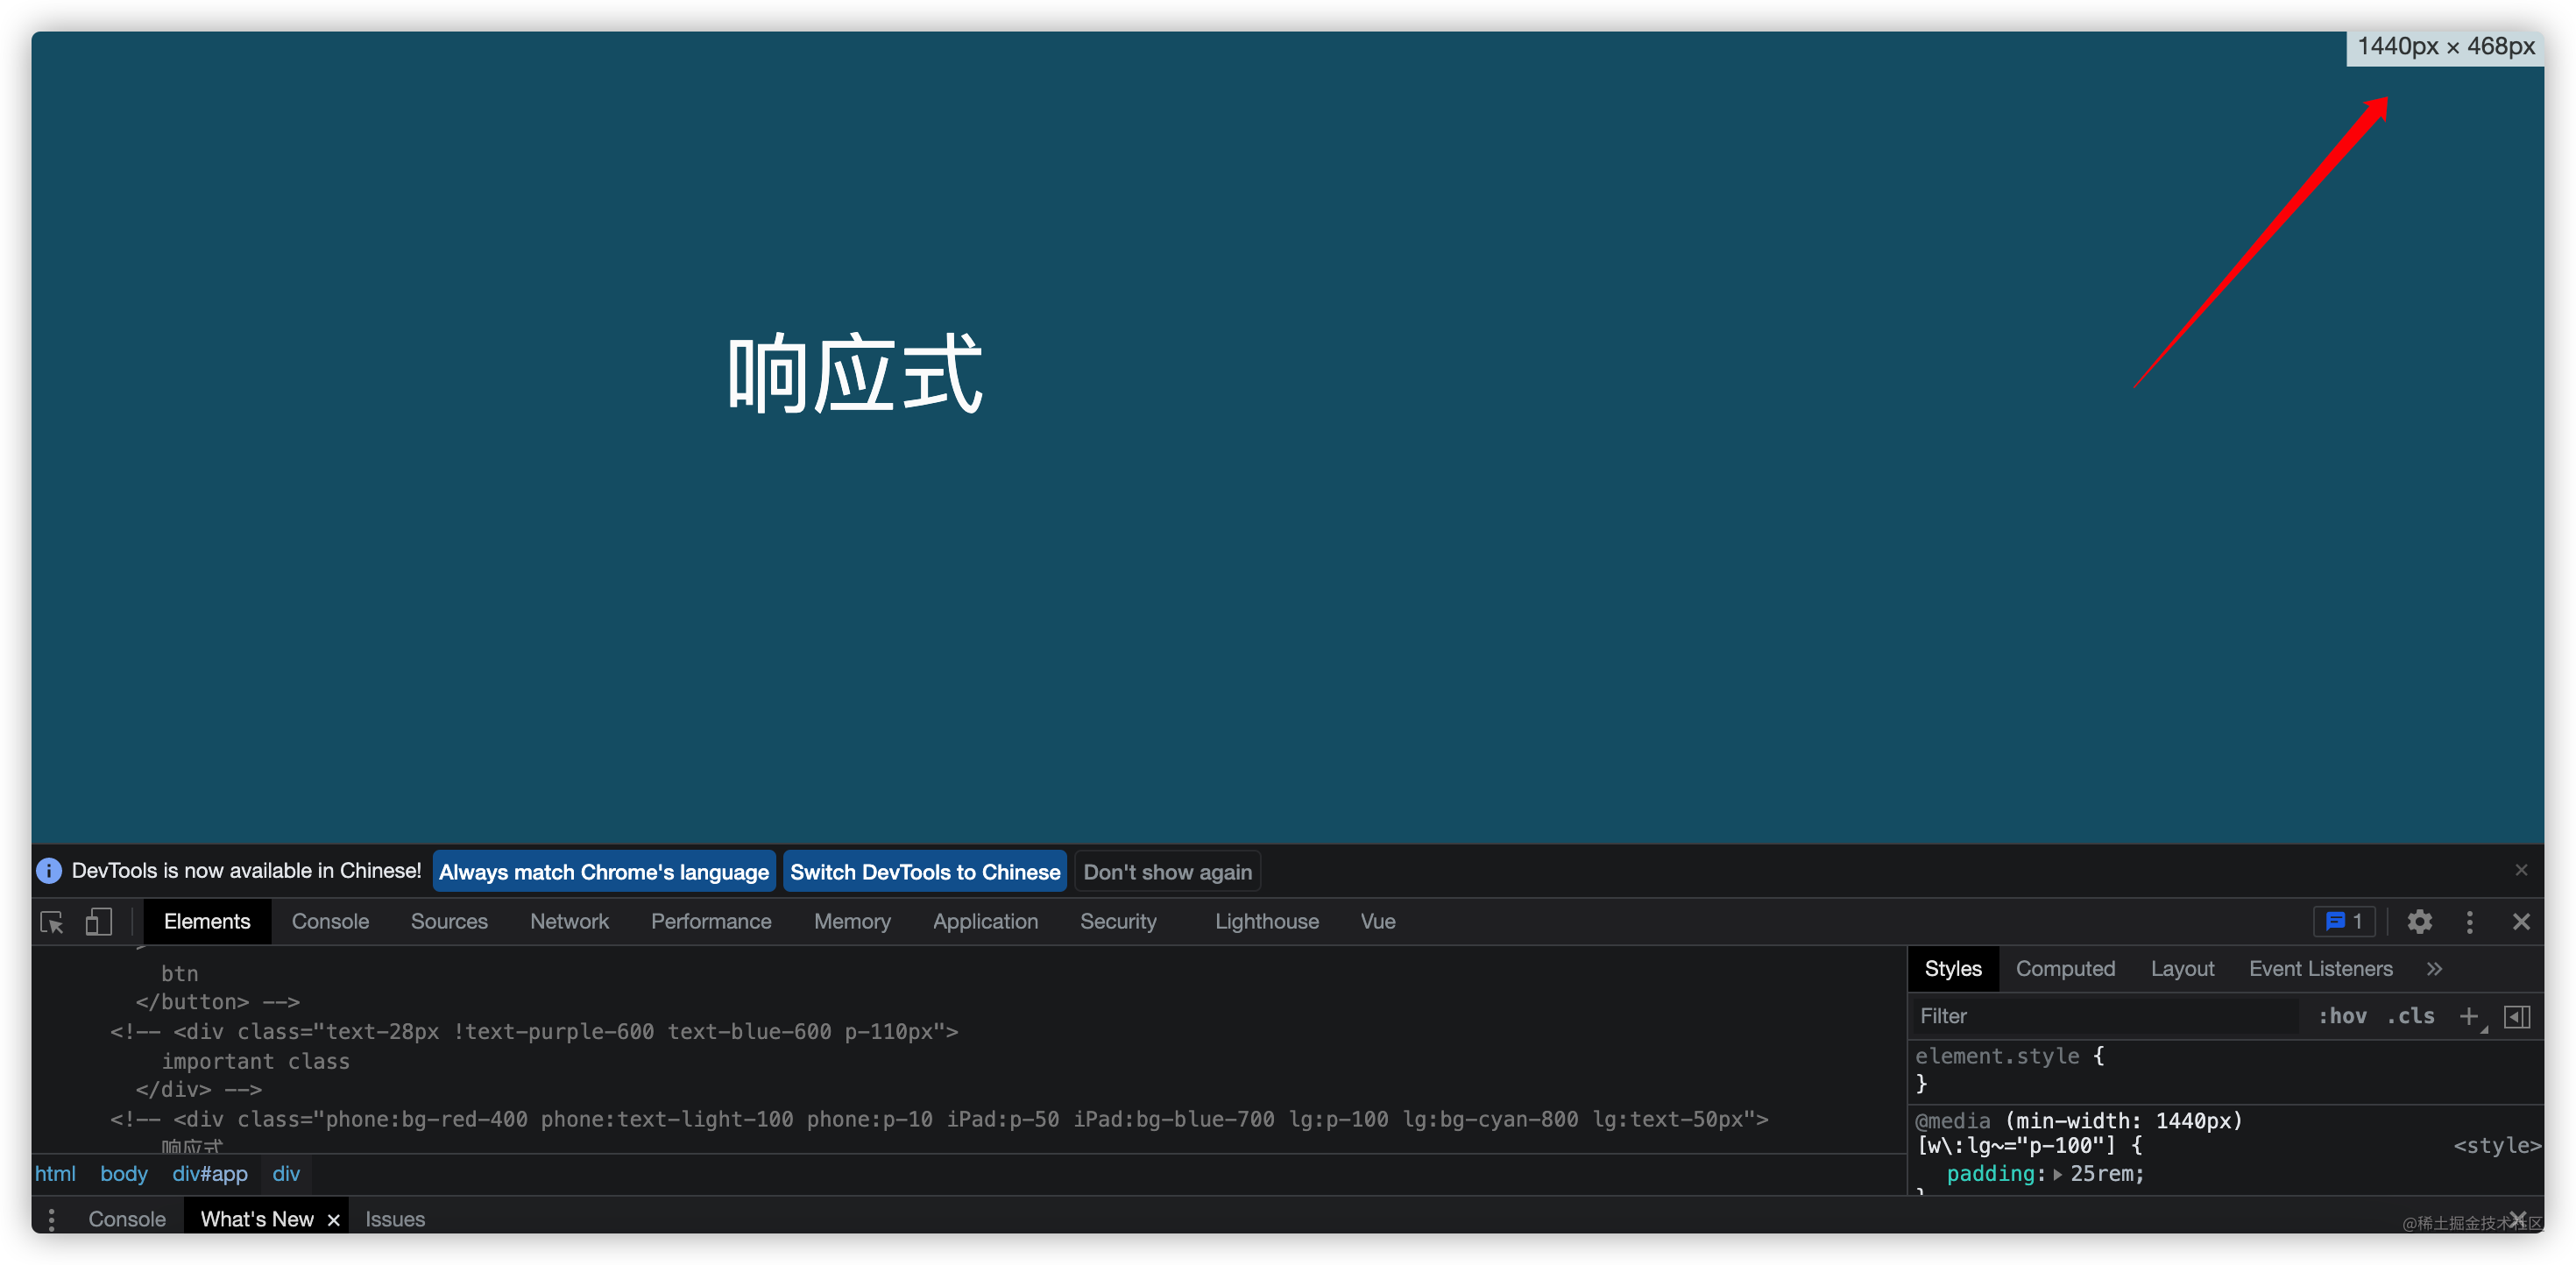Open the Customize and control DevTools menu
Image resolution: width=2576 pixels, height=1265 pixels.
pos(2470,921)
